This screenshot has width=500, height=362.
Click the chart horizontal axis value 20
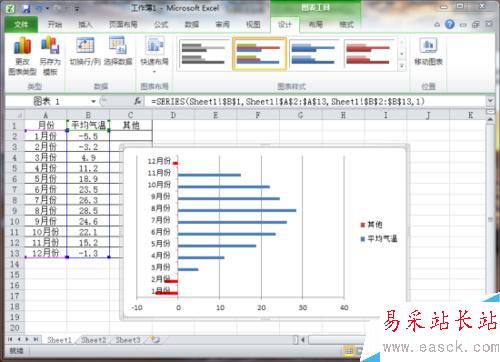[x=261, y=307]
